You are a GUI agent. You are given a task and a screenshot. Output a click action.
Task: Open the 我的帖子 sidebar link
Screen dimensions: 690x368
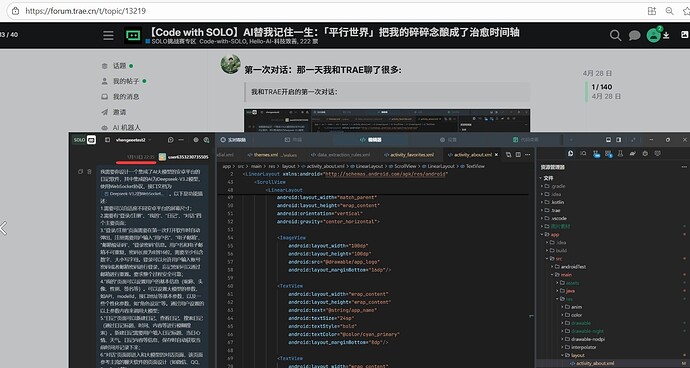click(x=126, y=81)
